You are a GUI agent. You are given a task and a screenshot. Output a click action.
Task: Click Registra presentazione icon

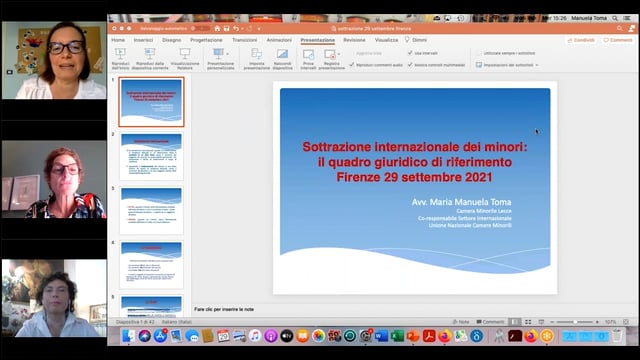pyautogui.click(x=329, y=54)
